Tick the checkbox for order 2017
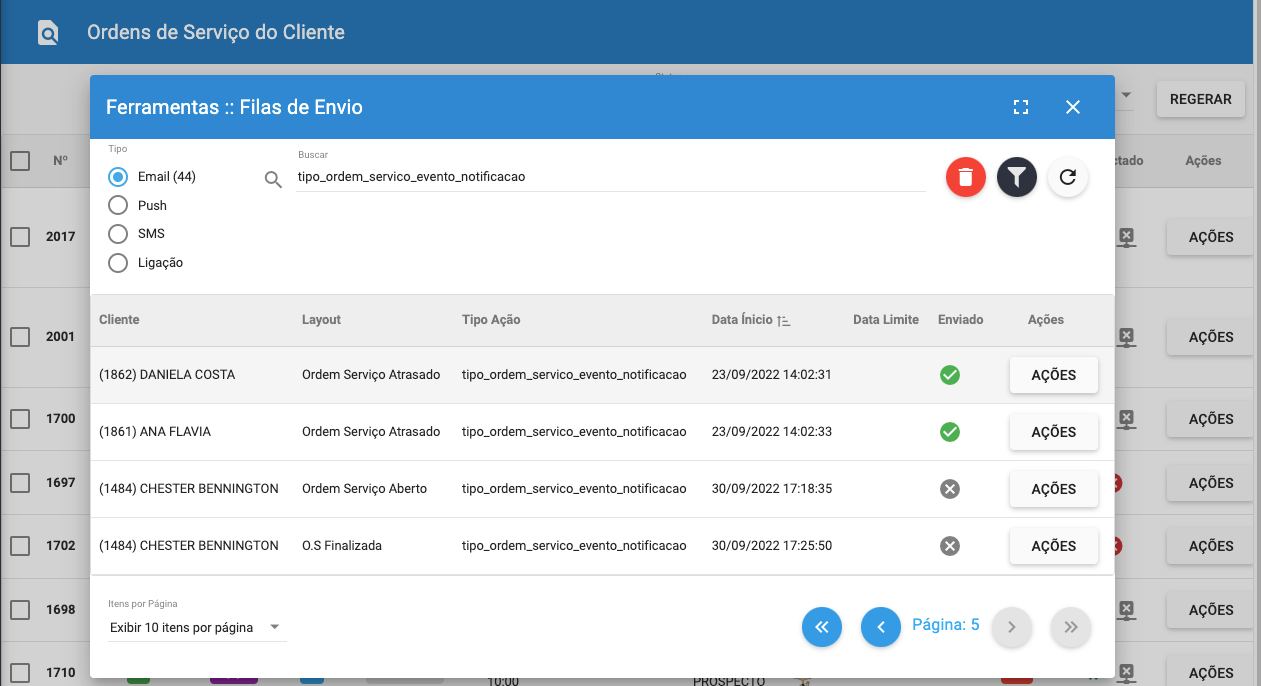 click(20, 237)
